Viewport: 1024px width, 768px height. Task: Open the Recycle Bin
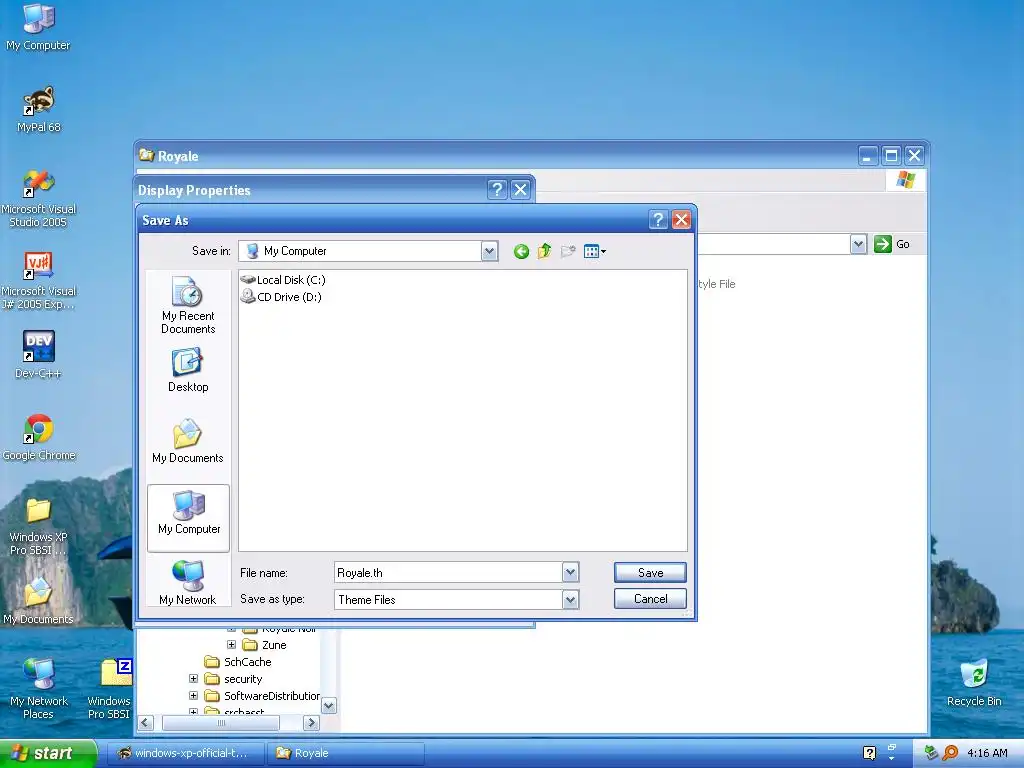pos(974,683)
